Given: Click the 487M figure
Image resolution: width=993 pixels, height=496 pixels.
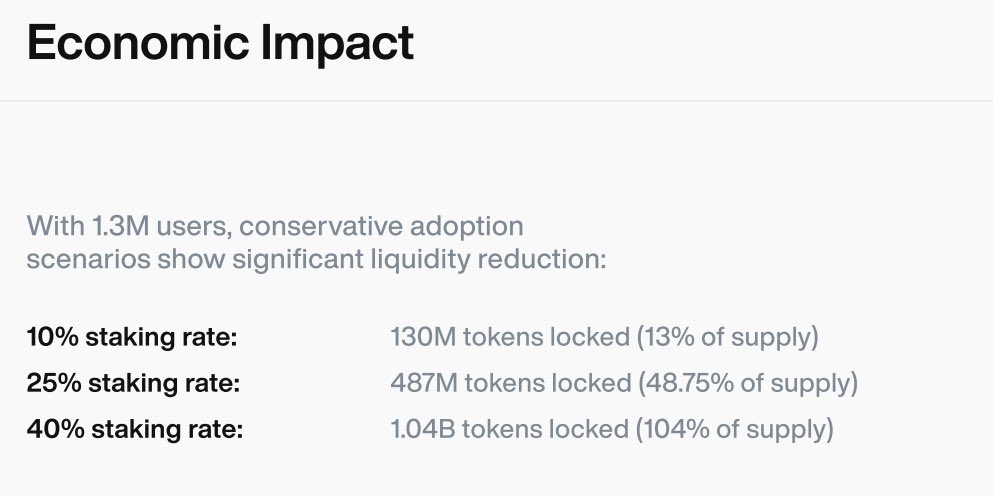Looking at the screenshot, I should (424, 383).
